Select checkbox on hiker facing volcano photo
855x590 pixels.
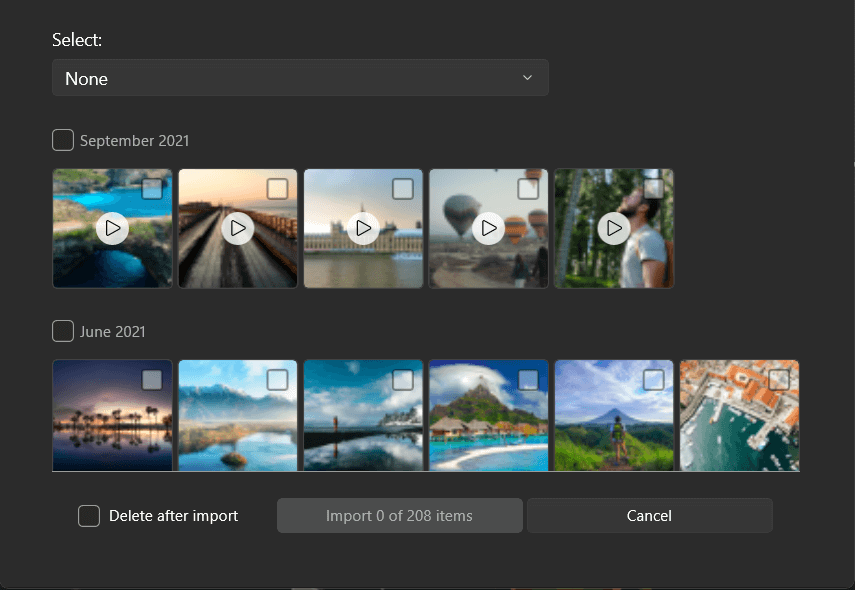[x=654, y=380]
